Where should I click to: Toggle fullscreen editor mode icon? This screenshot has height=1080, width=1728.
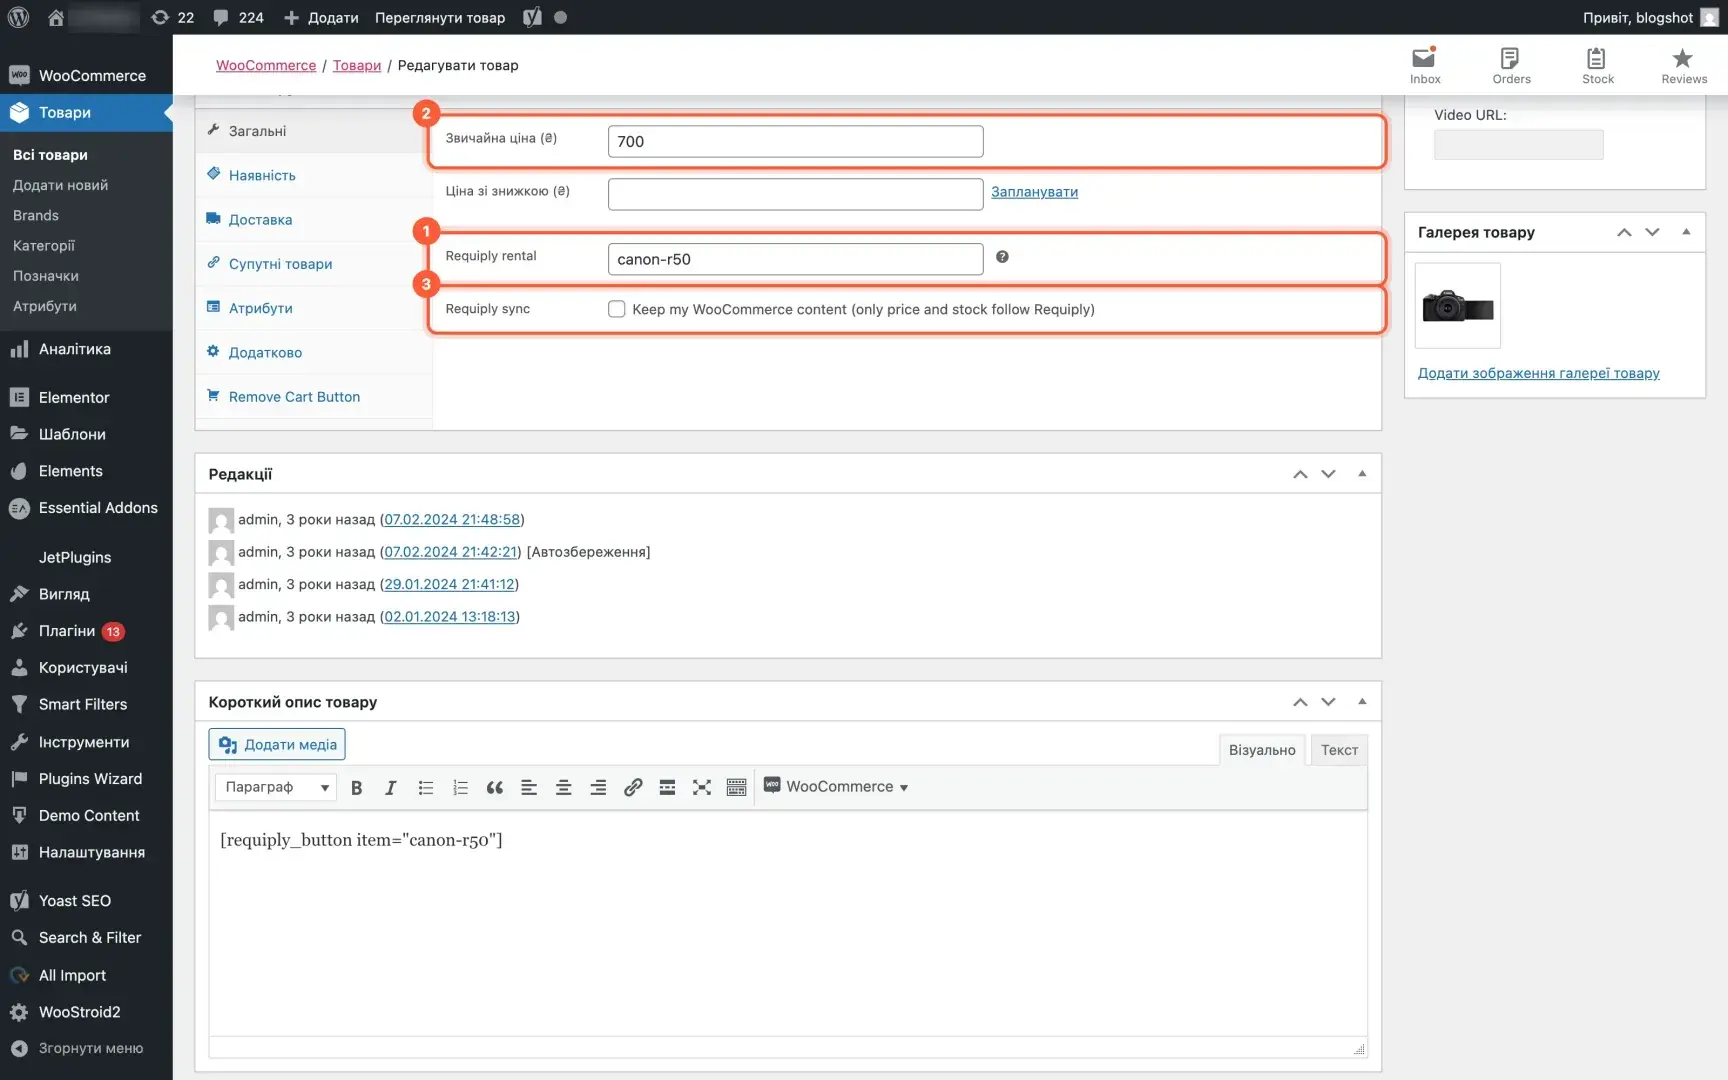tap(702, 787)
